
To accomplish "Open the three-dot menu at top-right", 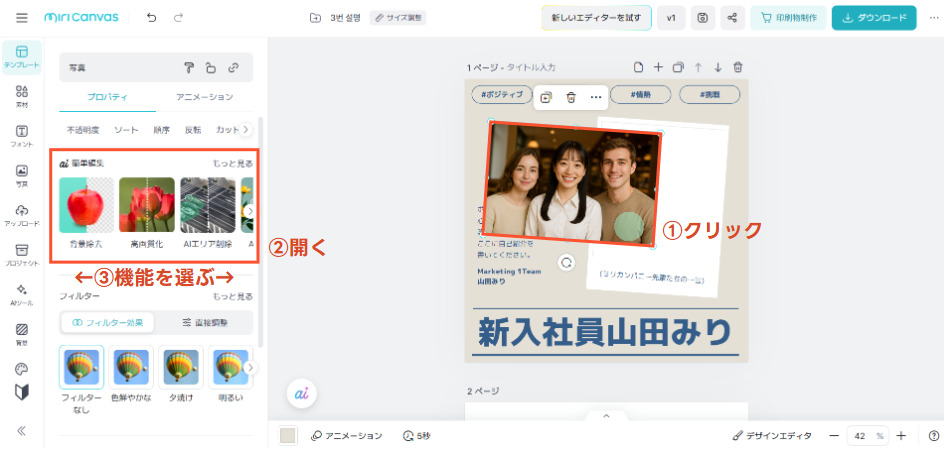I will click(x=934, y=18).
